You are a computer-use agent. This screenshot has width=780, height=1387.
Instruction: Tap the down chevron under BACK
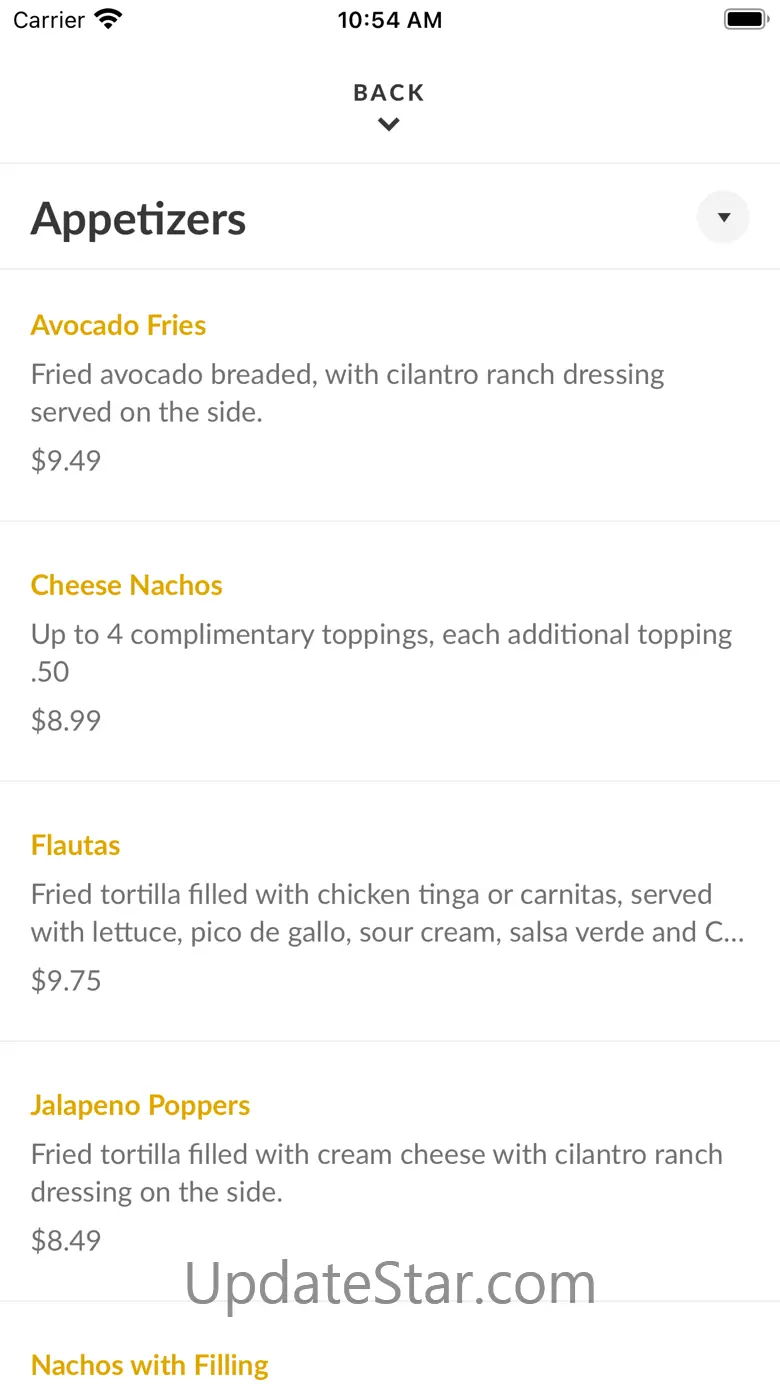389,125
